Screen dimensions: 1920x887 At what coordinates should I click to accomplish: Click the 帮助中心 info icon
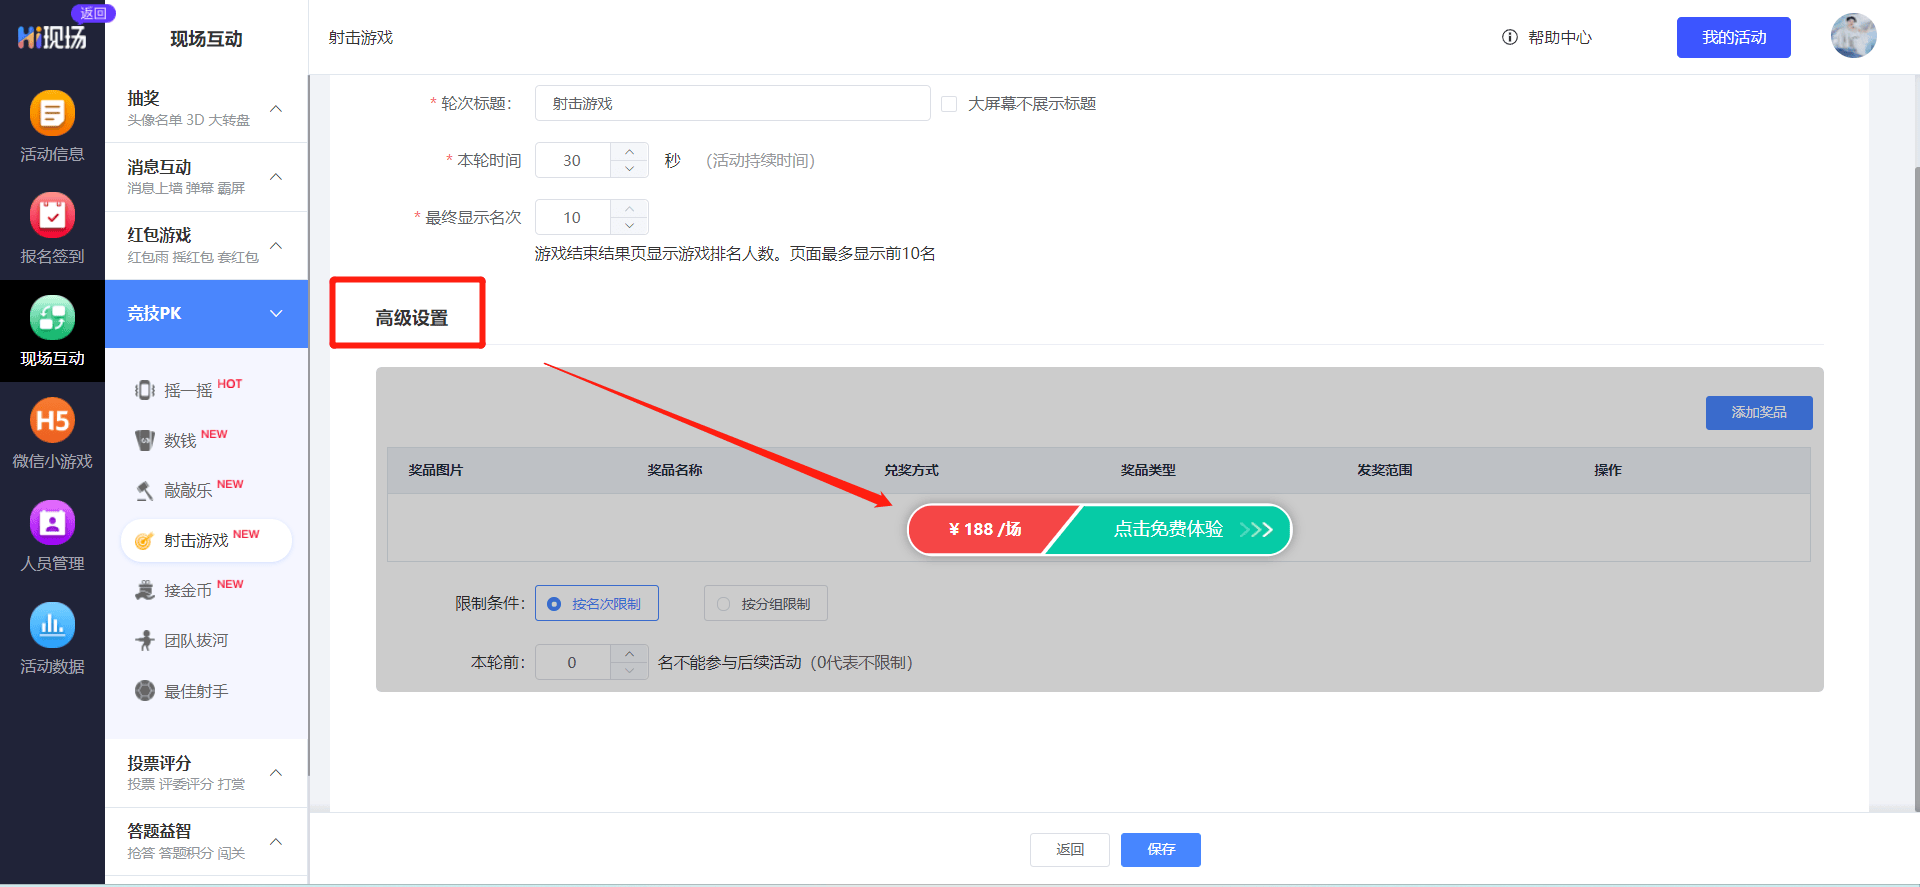(x=1509, y=37)
